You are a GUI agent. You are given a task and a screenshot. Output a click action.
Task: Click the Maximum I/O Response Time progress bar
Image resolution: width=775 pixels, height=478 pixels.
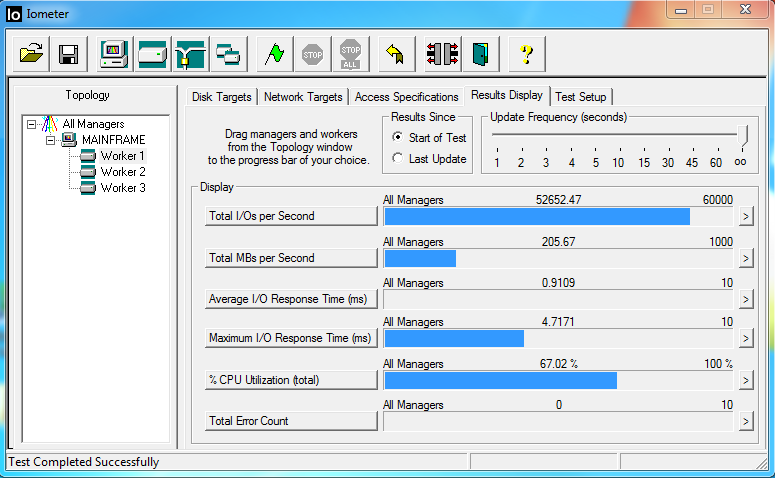point(558,339)
